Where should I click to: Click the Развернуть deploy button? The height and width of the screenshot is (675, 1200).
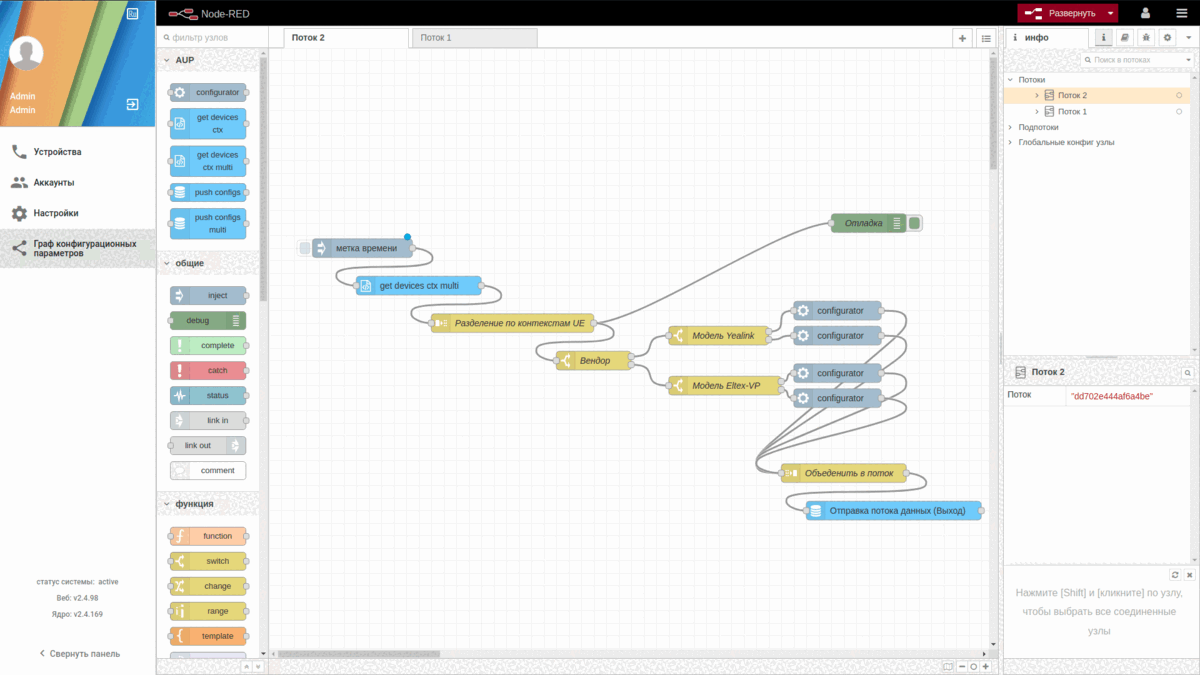1061,13
